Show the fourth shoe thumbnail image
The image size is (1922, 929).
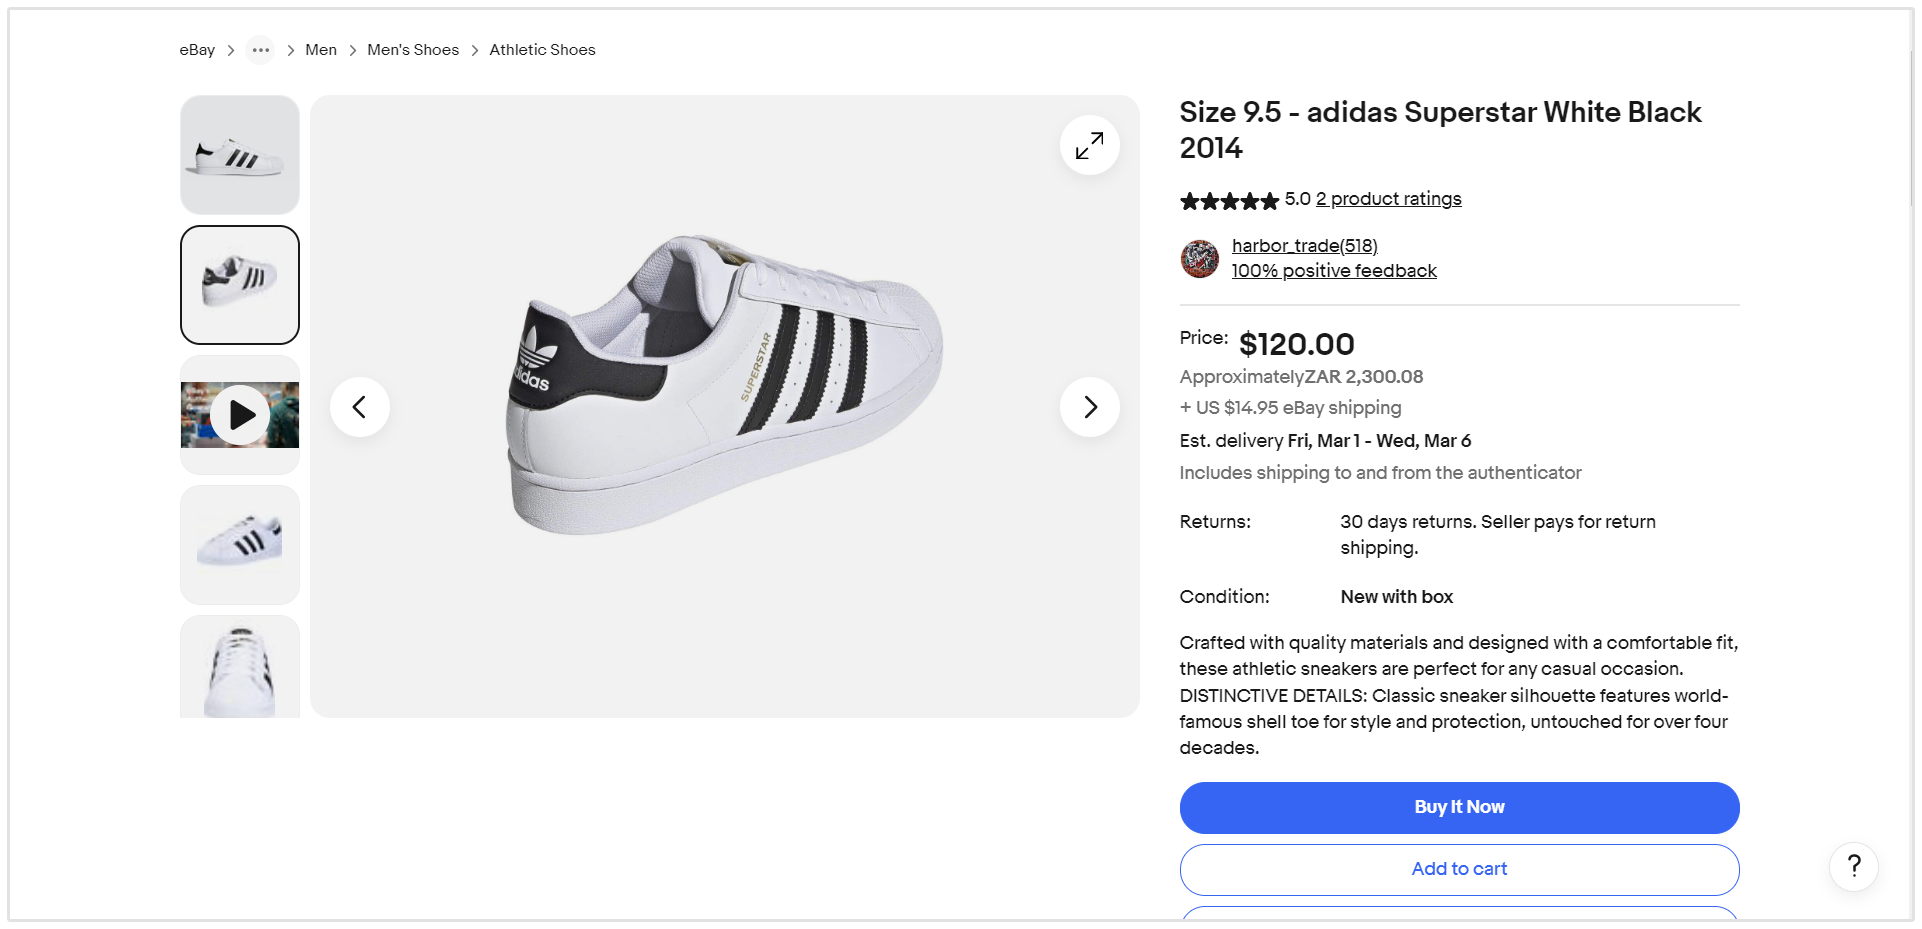240,545
